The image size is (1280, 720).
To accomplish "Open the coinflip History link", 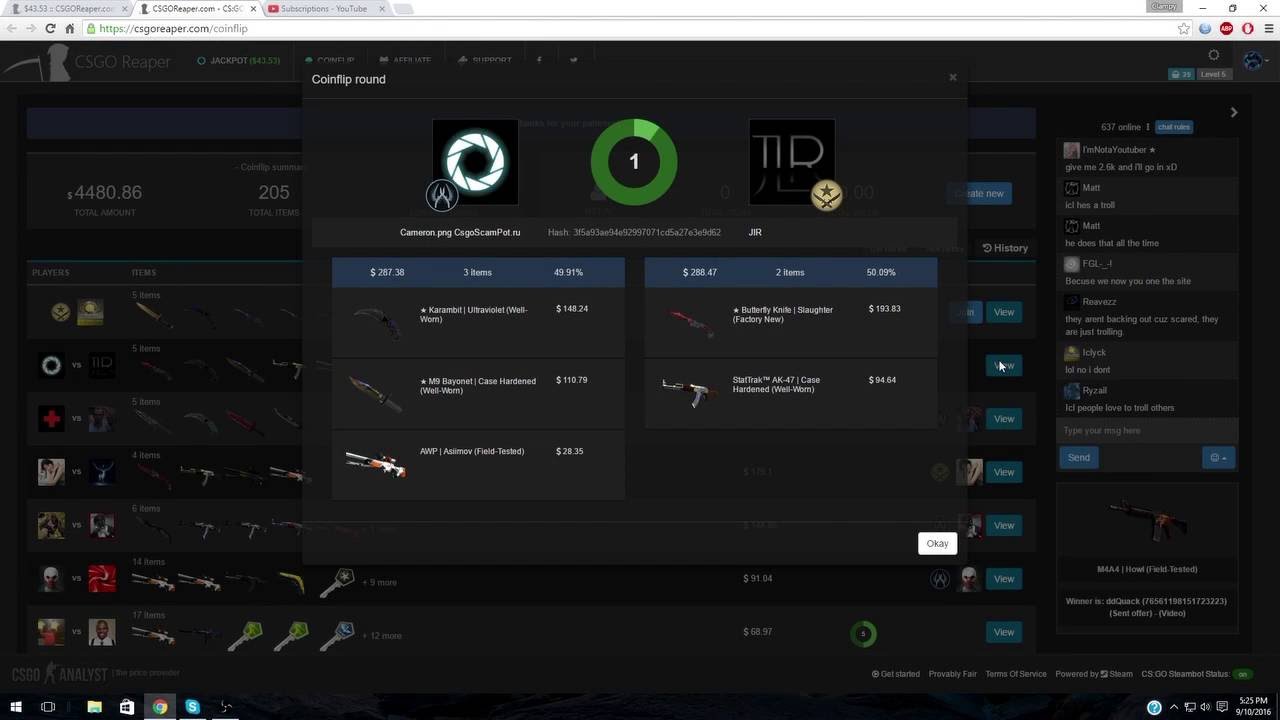I will (x=1005, y=248).
